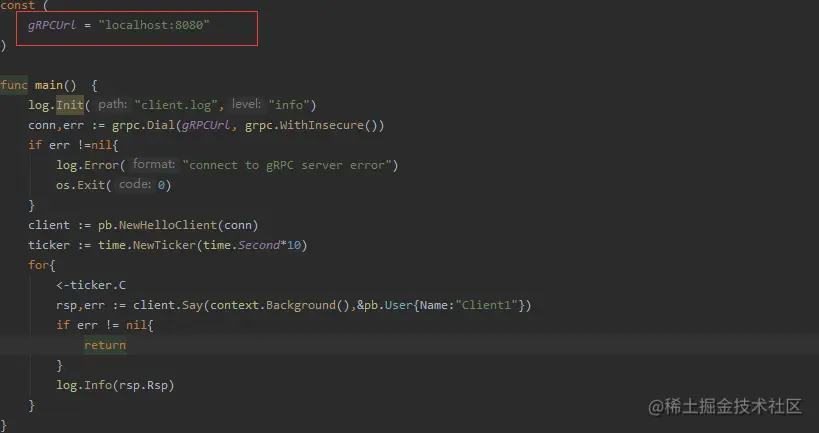Select the "Client1" name string
Viewport: 819px width, 433px height.
(x=486, y=305)
